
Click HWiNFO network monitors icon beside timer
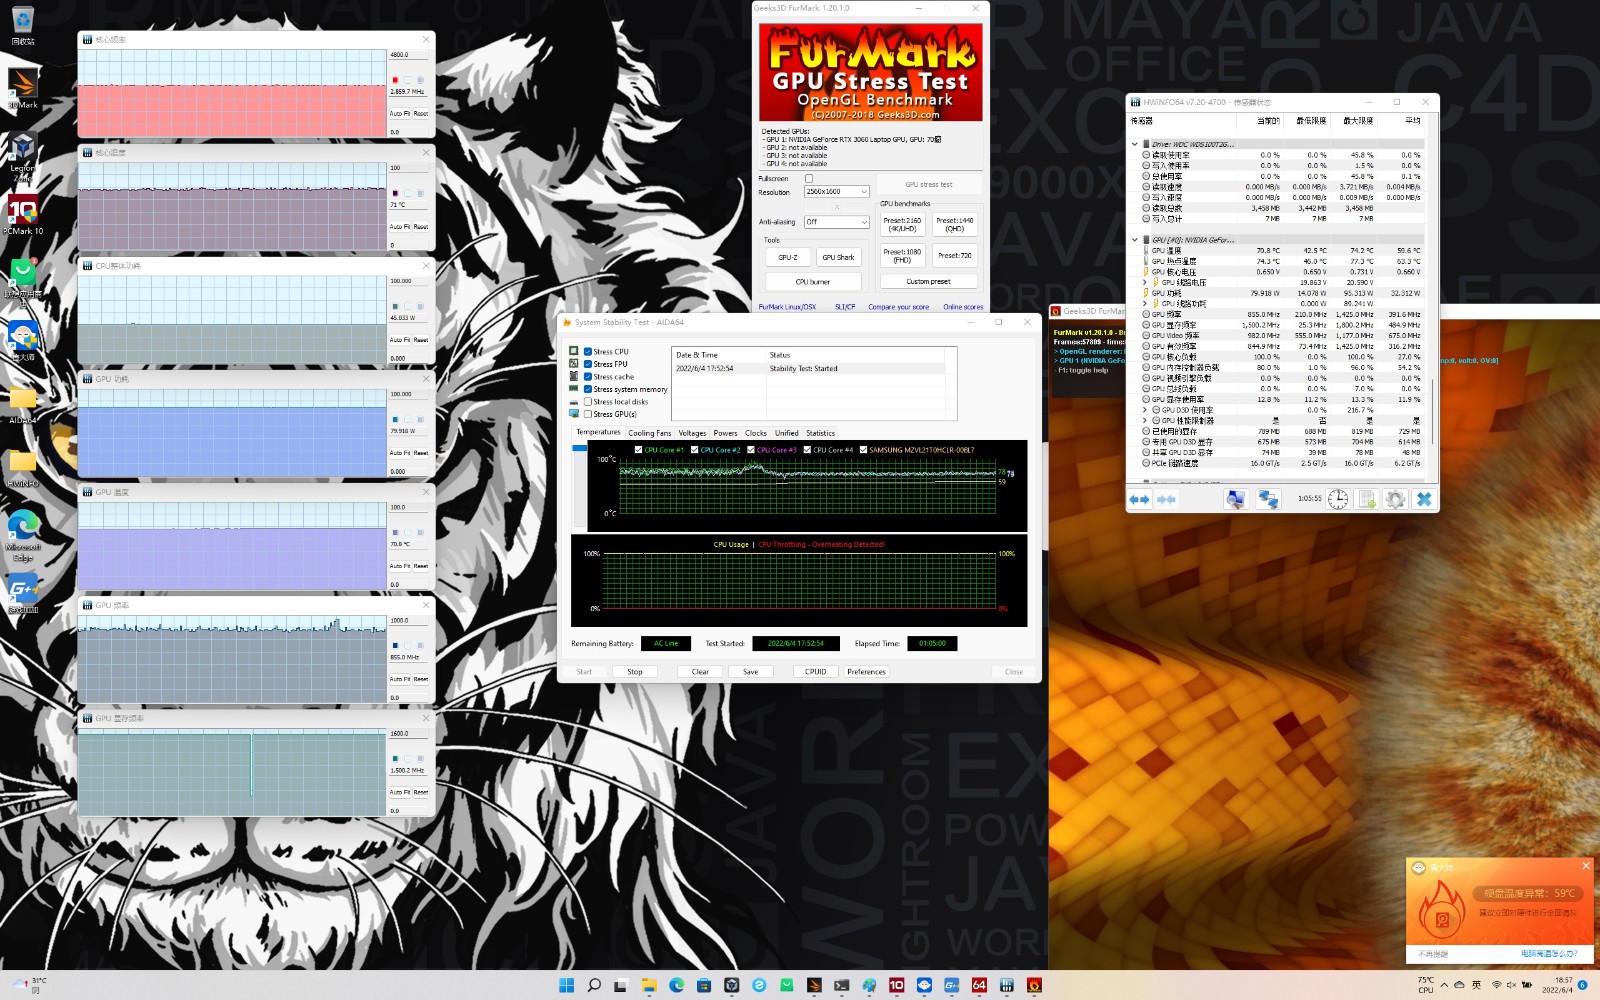tap(1268, 499)
